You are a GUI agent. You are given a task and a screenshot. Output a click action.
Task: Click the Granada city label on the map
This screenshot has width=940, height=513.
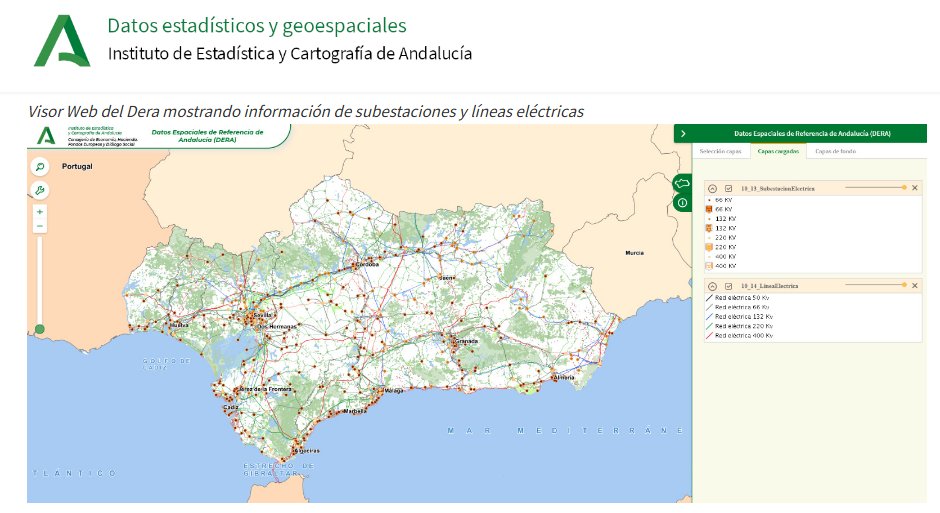tap(466, 340)
